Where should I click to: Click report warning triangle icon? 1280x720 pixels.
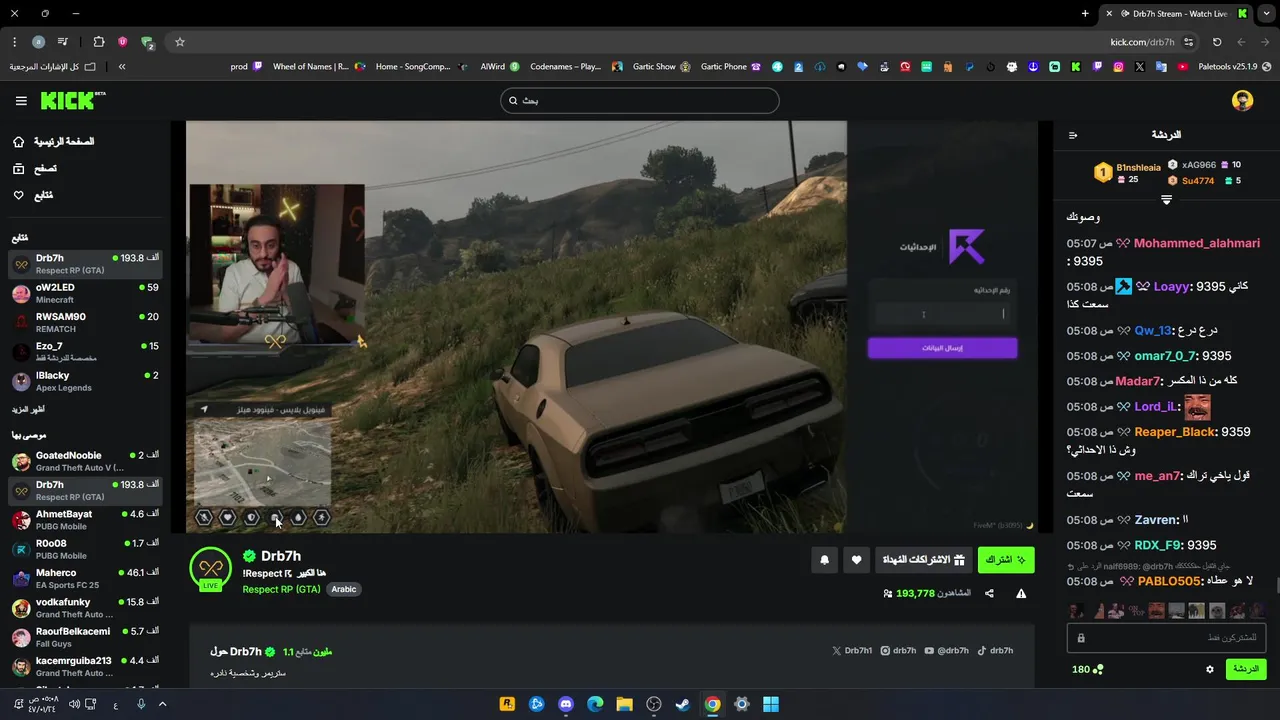pos(1021,593)
